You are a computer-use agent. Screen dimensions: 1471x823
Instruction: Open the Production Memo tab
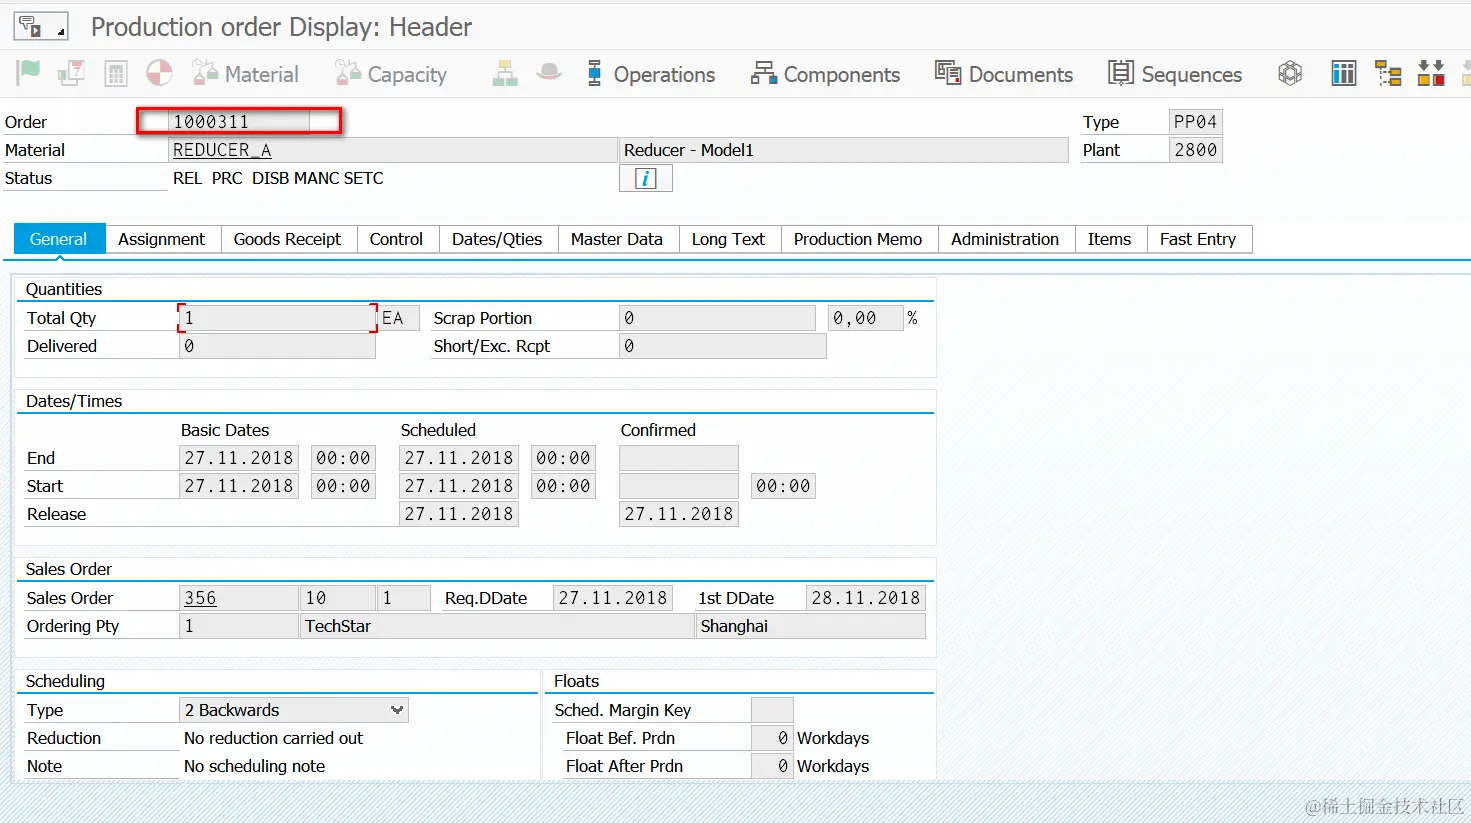coord(858,239)
